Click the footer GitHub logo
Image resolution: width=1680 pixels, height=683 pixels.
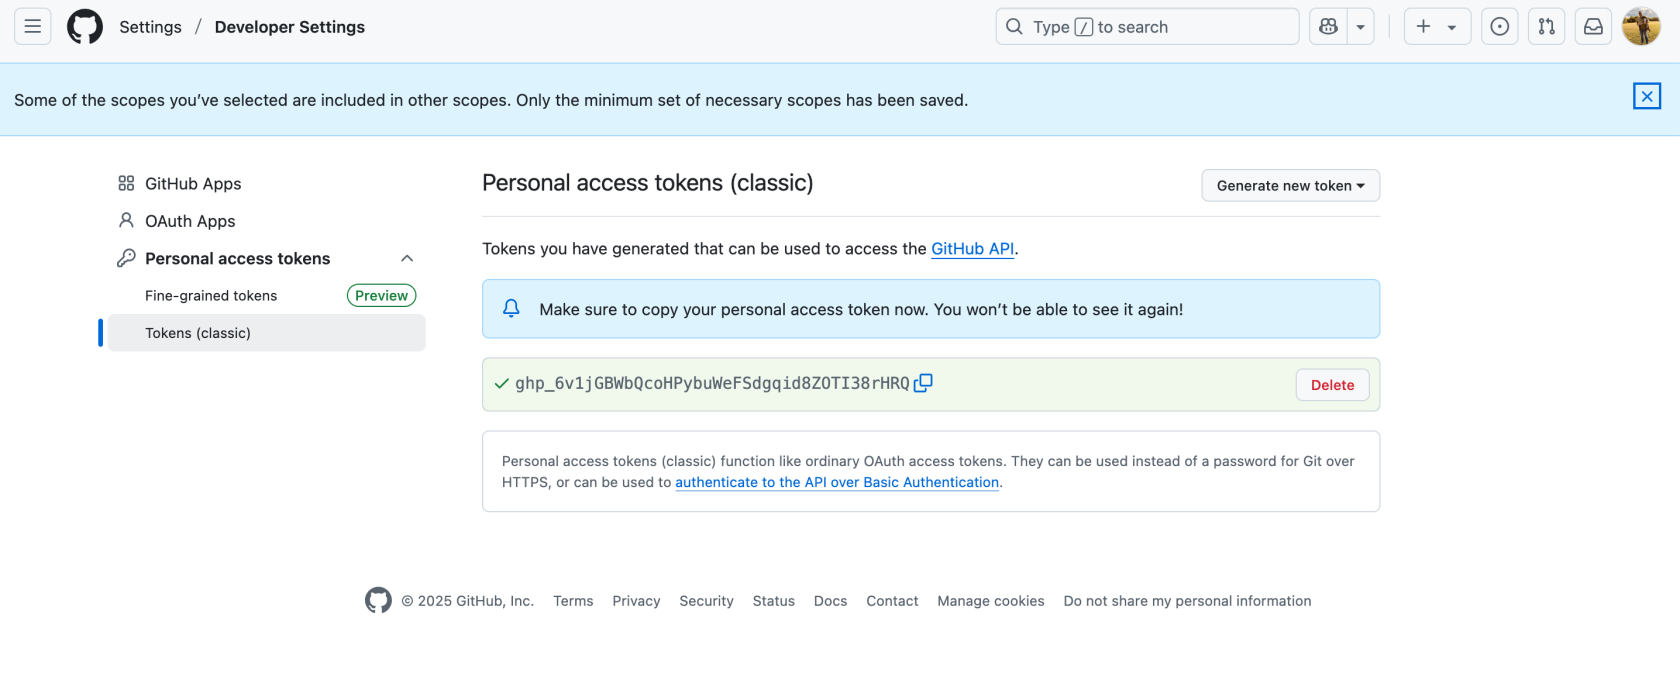pos(378,600)
